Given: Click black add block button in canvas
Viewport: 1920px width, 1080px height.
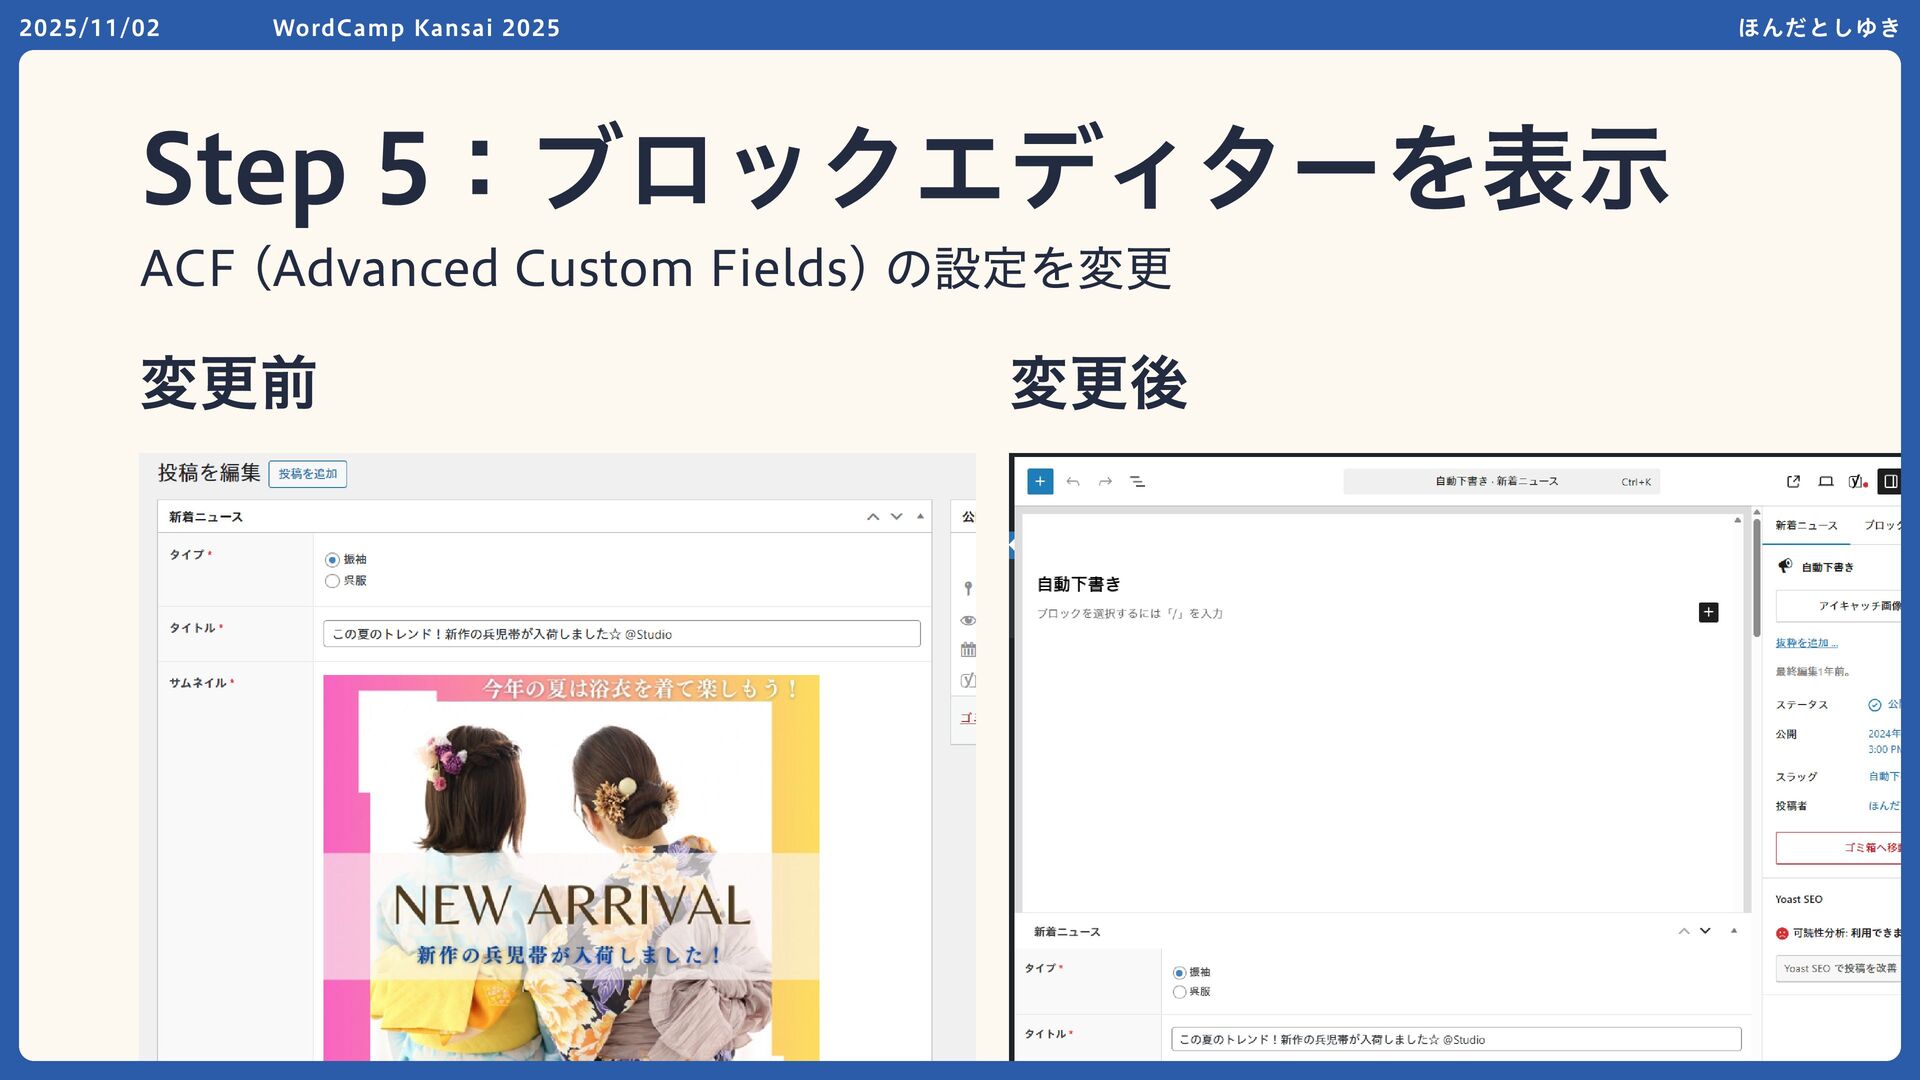Looking at the screenshot, I should 1708,612.
